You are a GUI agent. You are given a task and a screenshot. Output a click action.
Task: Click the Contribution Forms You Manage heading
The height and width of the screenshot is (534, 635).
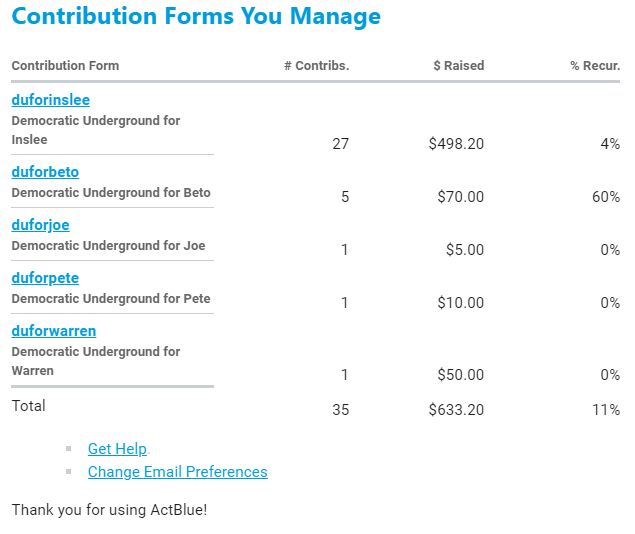point(196,17)
